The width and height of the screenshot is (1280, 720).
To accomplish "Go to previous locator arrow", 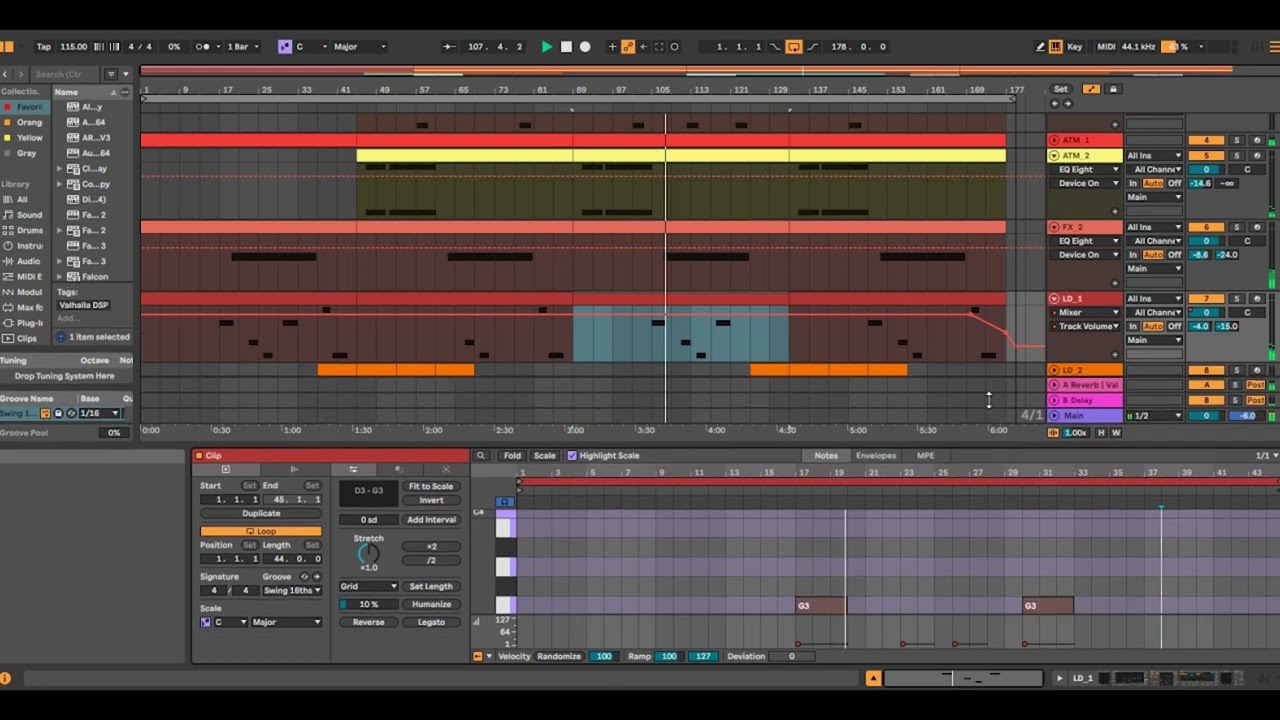I will tap(1055, 104).
